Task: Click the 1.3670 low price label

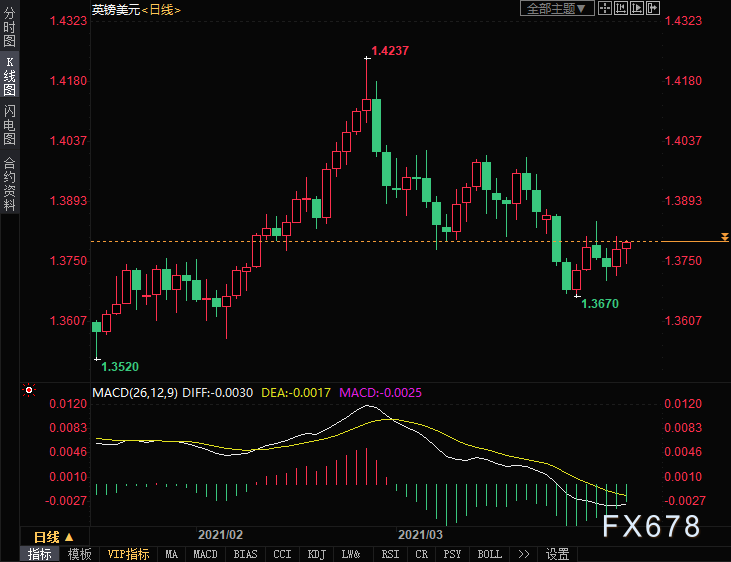Action: click(600, 304)
